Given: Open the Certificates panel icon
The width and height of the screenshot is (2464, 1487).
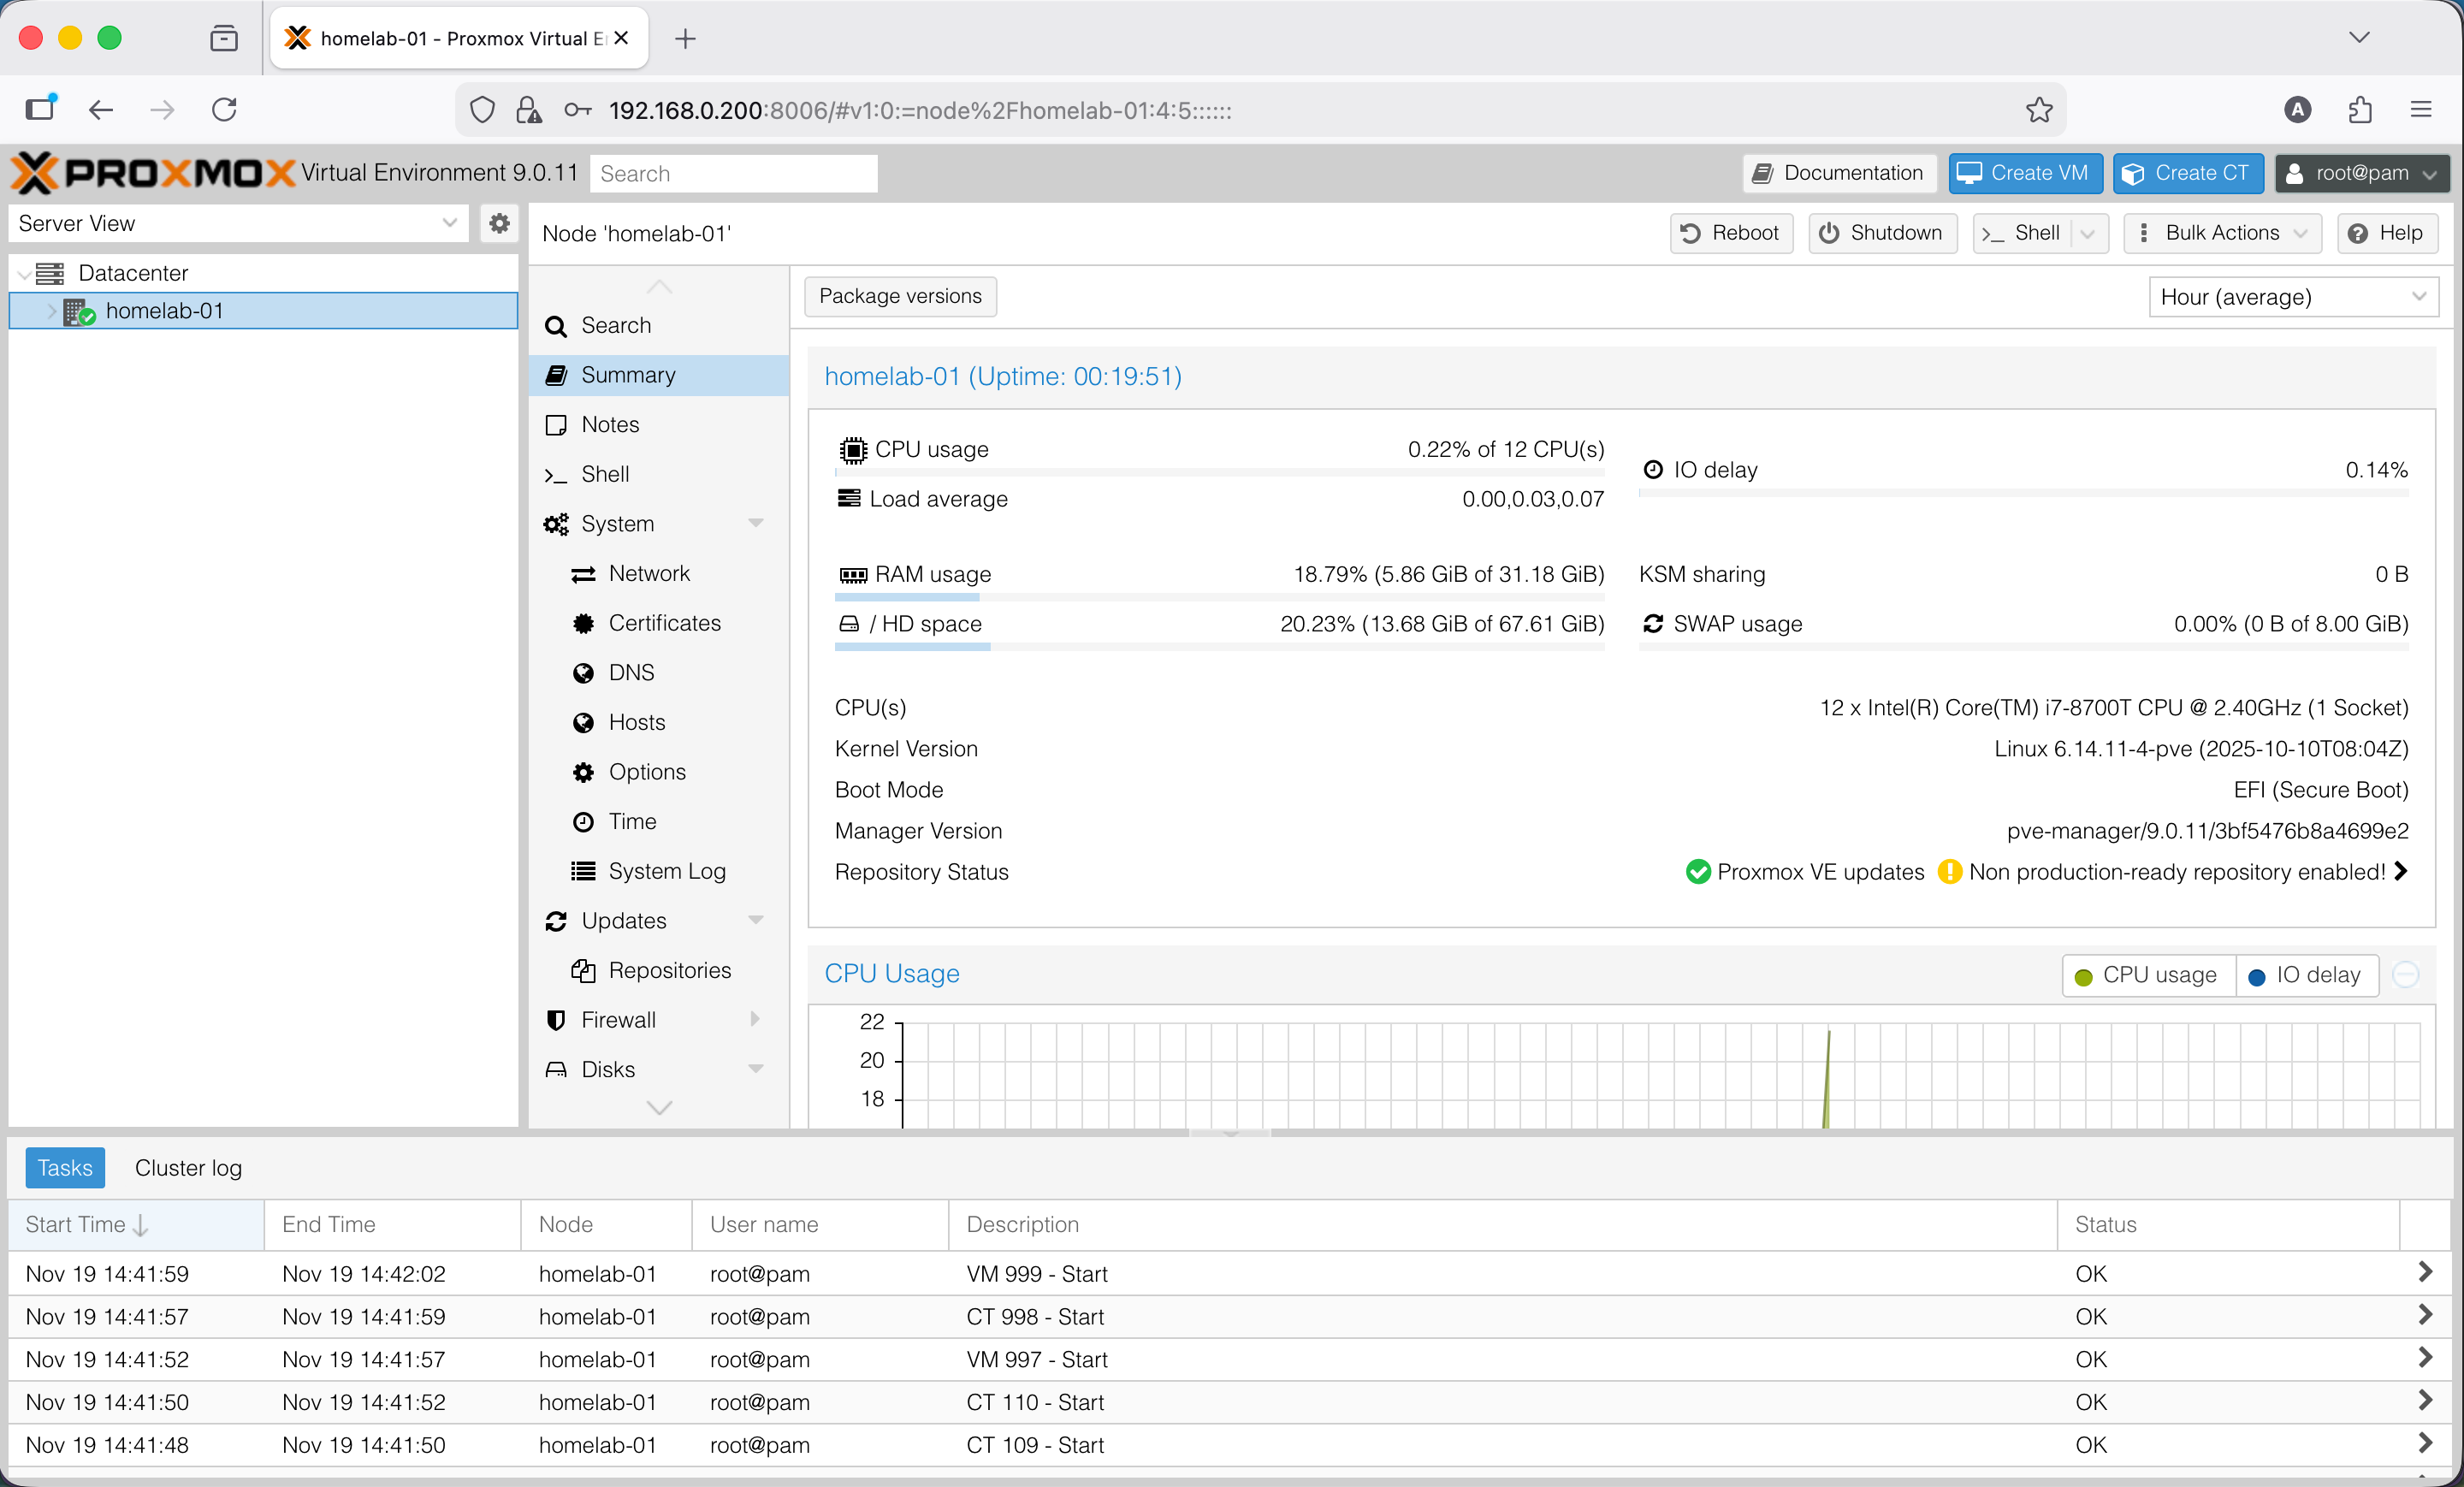Looking at the screenshot, I should [585, 622].
